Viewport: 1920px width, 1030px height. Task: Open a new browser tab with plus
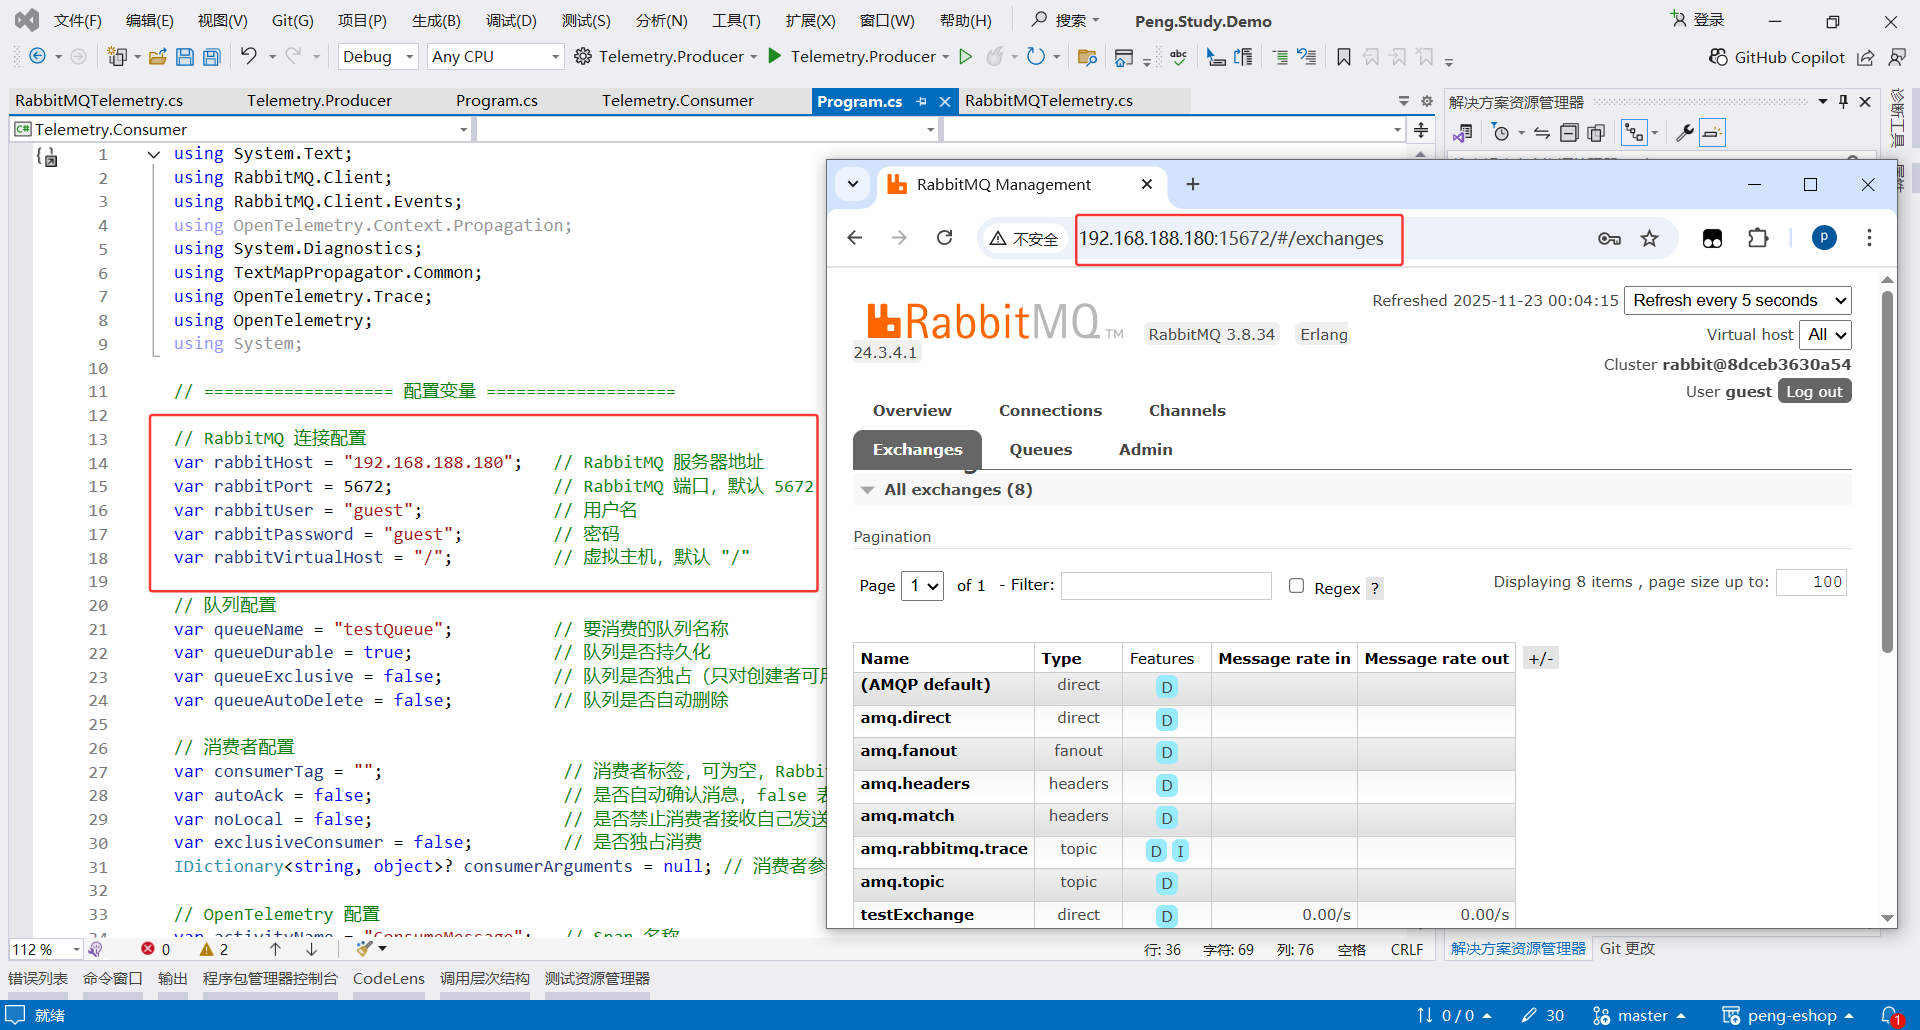[1193, 184]
